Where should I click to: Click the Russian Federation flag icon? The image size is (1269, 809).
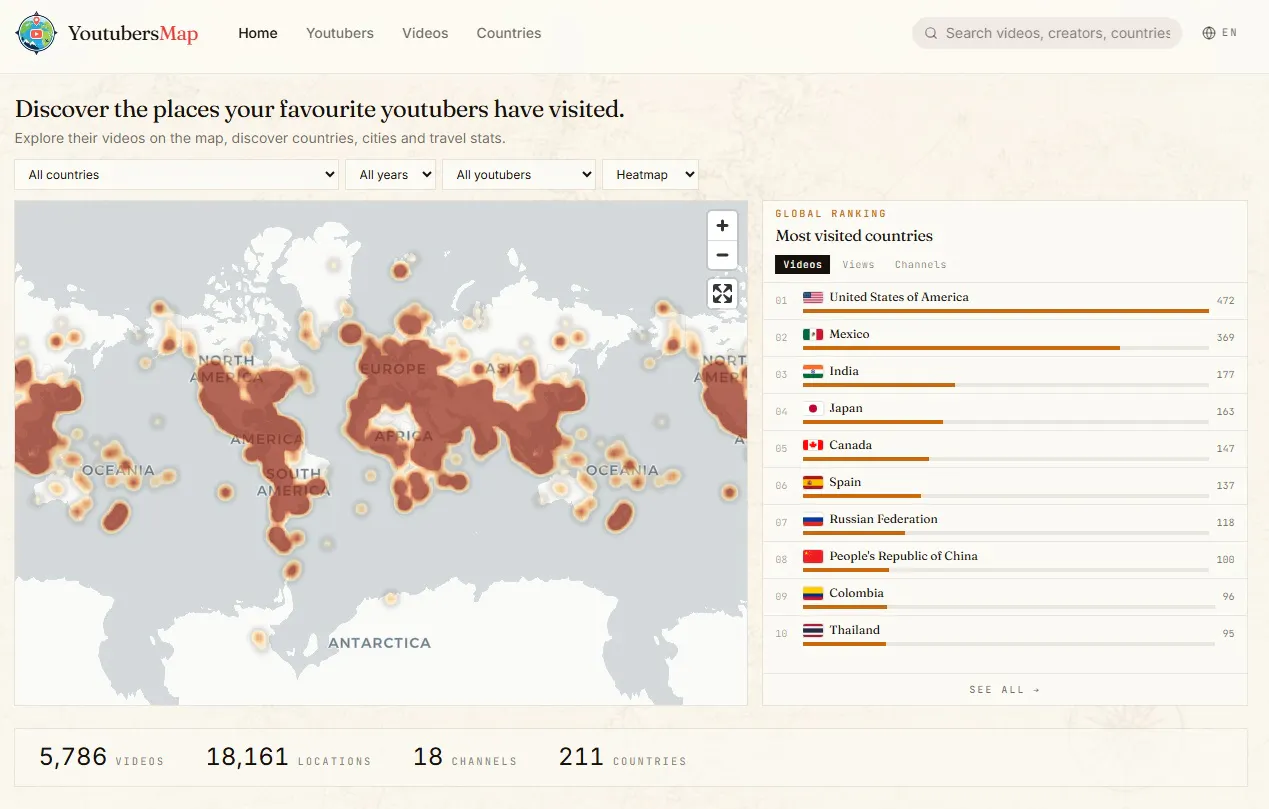pyautogui.click(x=813, y=519)
